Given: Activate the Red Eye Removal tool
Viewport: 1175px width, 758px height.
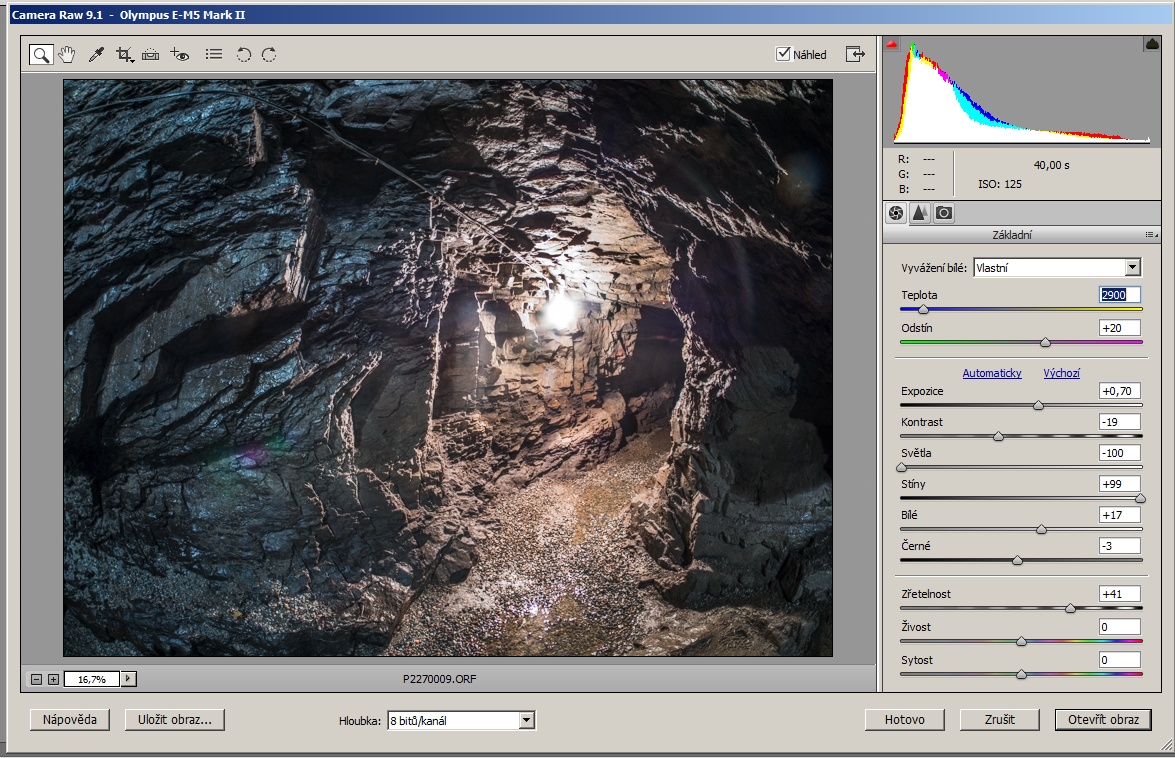Looking at the screenshot, I should point(180,55).
